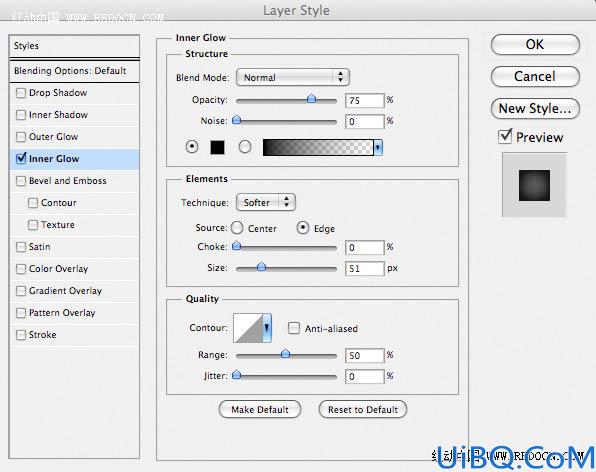Enable the Anti-aliased checkbox

[x=294, y=328]
